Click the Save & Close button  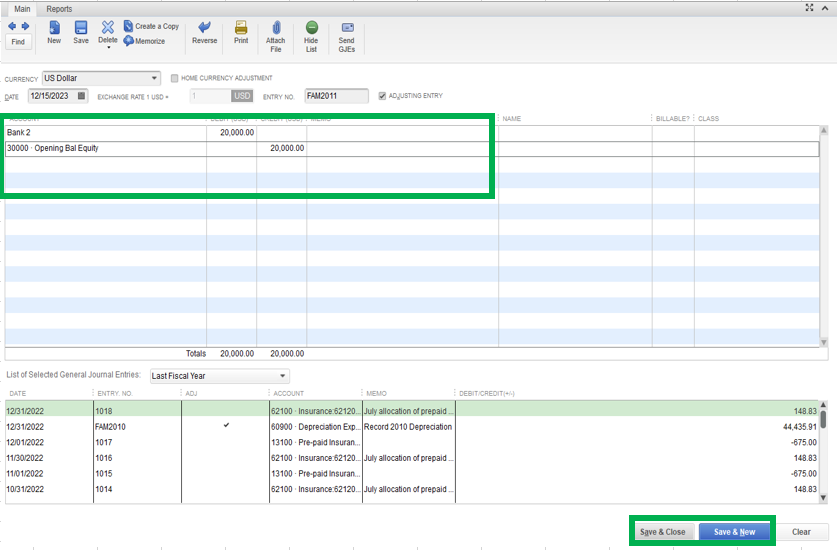(x=662, y=532)
